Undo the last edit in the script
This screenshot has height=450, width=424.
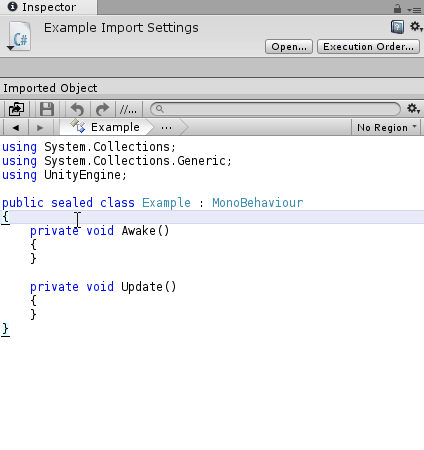point(77,109)
